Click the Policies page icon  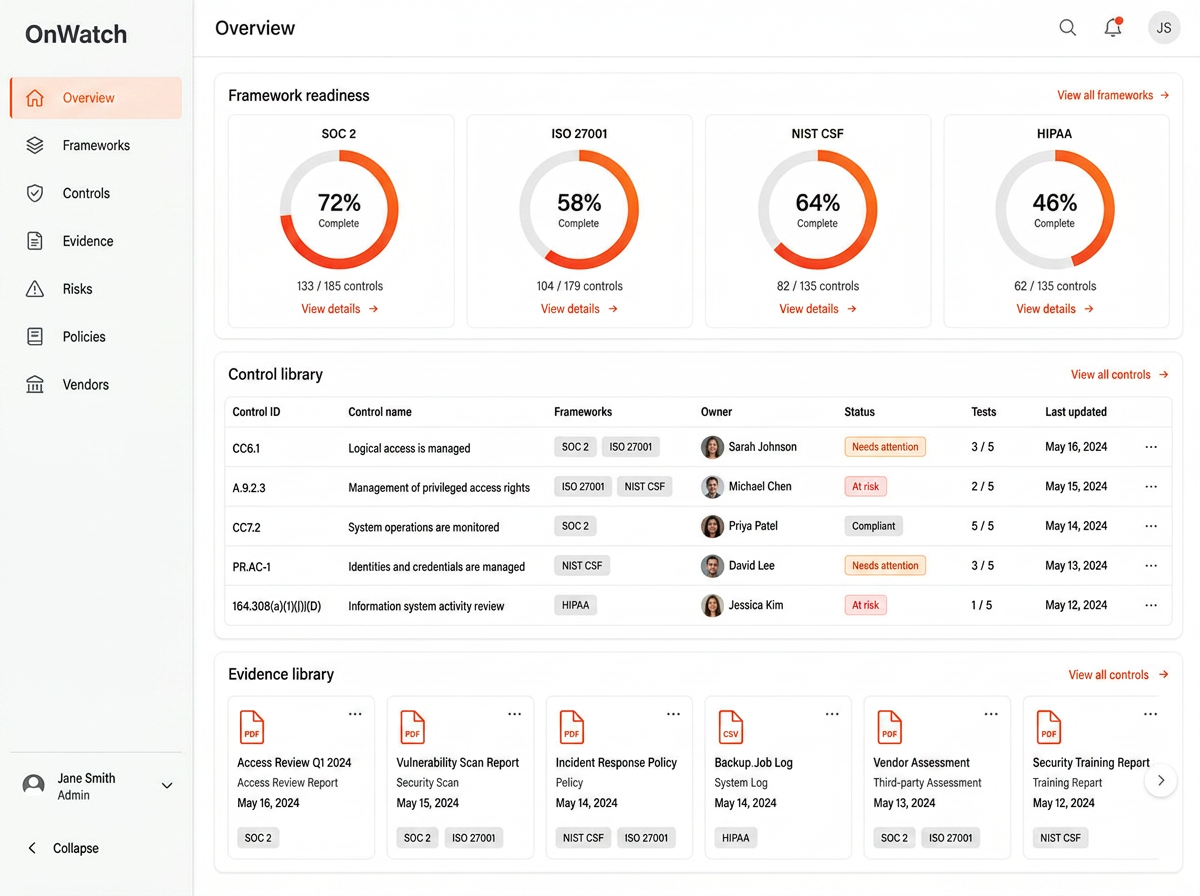click(x=35, y=337)
